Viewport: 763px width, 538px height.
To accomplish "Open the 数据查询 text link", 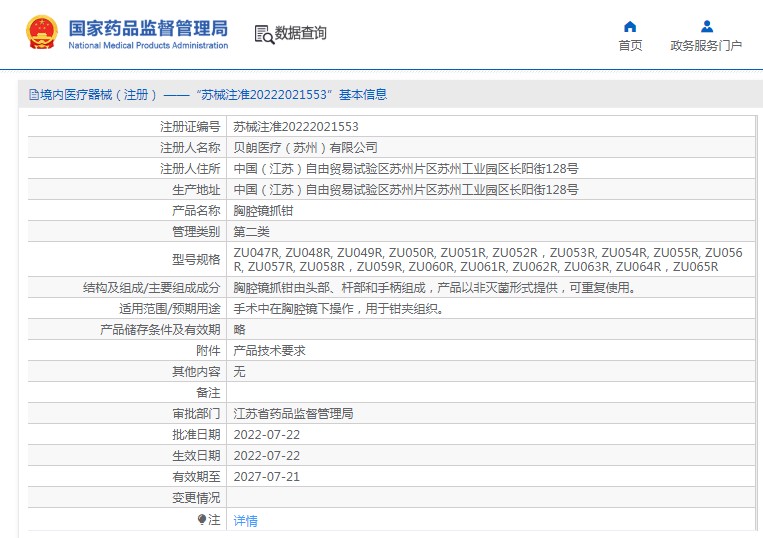I will (300, 33).
